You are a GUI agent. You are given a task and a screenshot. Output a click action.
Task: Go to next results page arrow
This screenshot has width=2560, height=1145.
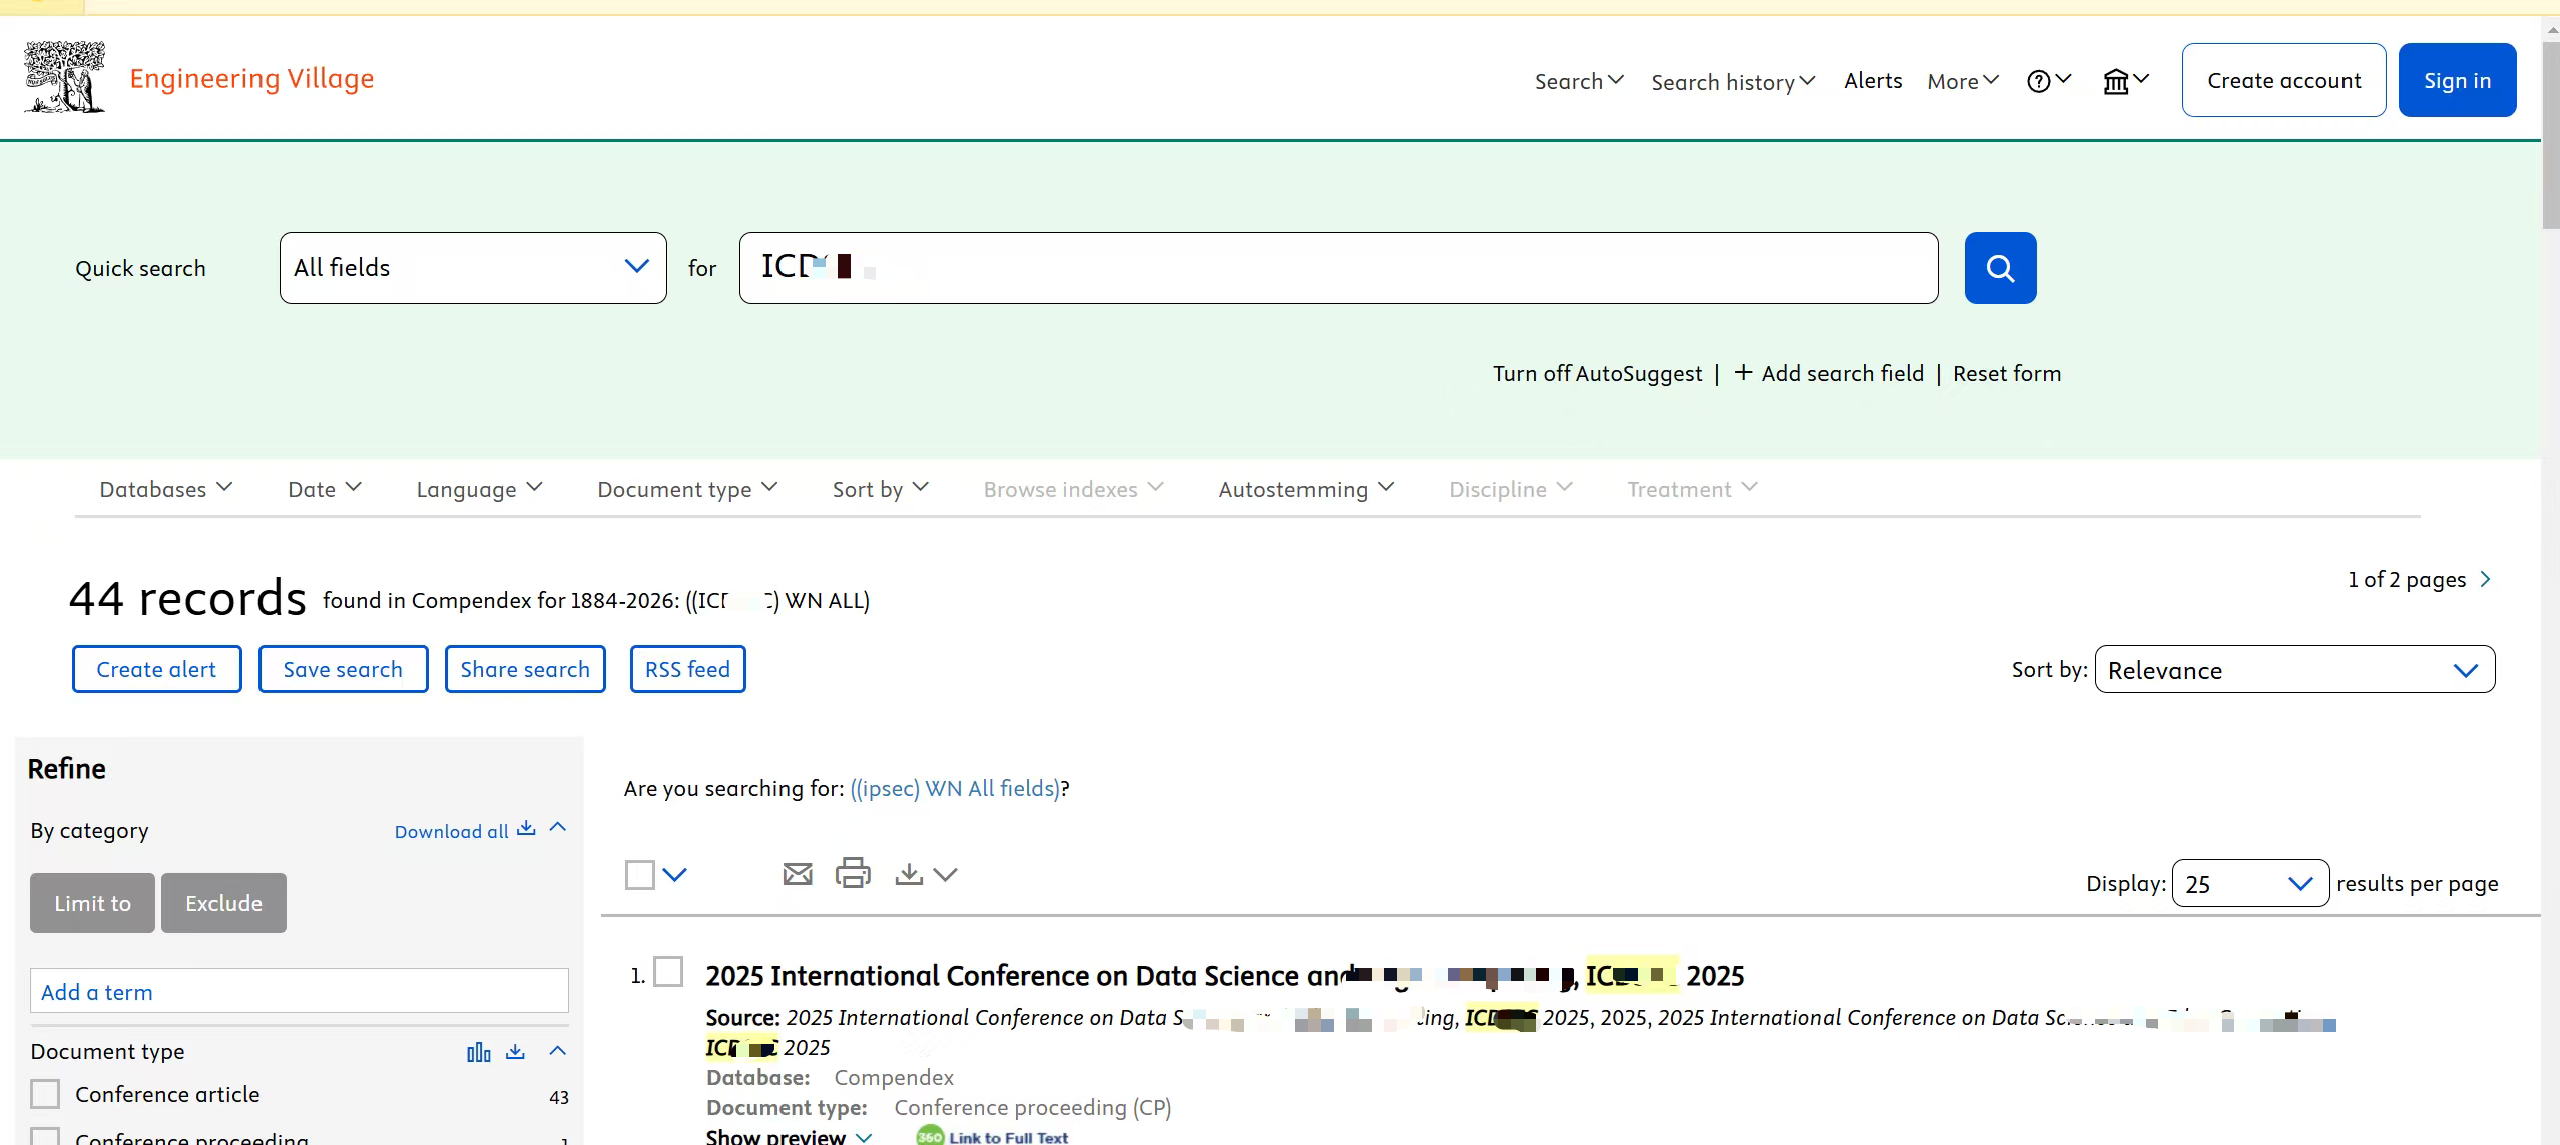[x=2486, y=580]
